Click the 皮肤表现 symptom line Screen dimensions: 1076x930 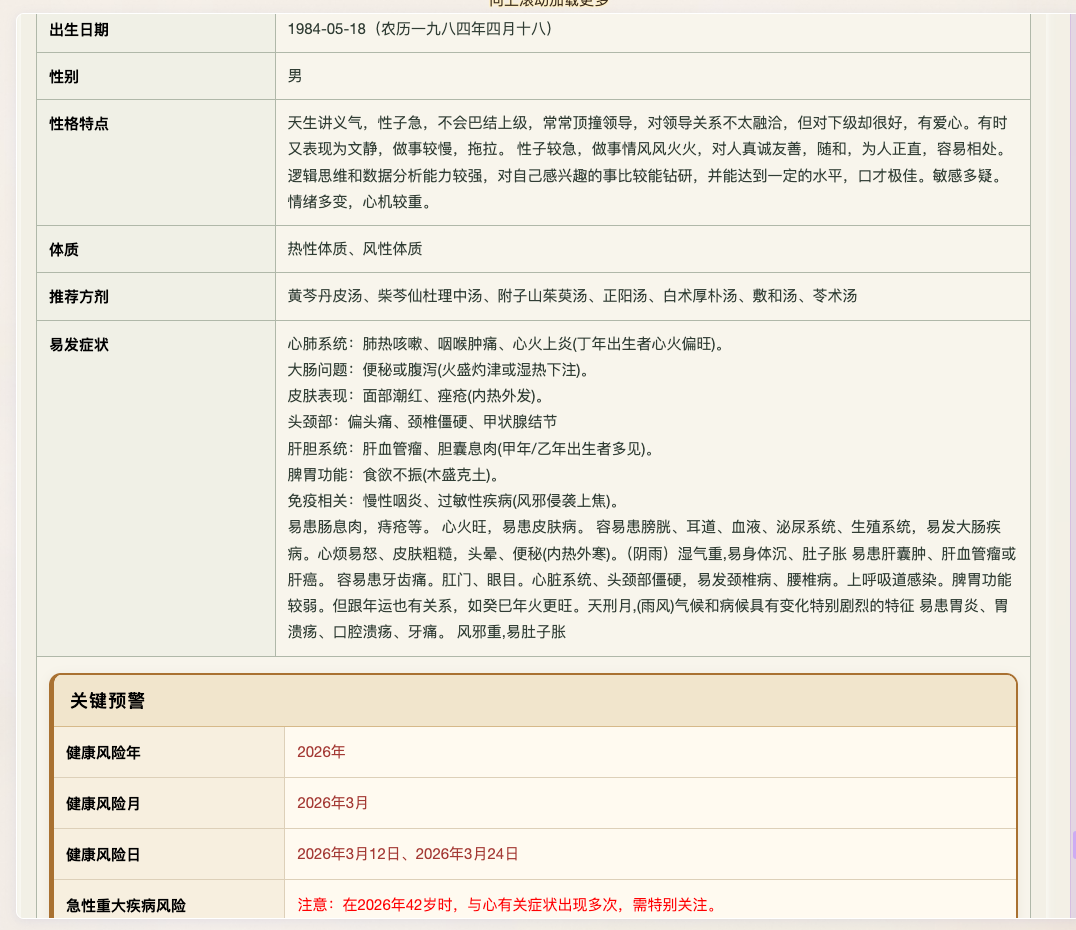[416, 396]
